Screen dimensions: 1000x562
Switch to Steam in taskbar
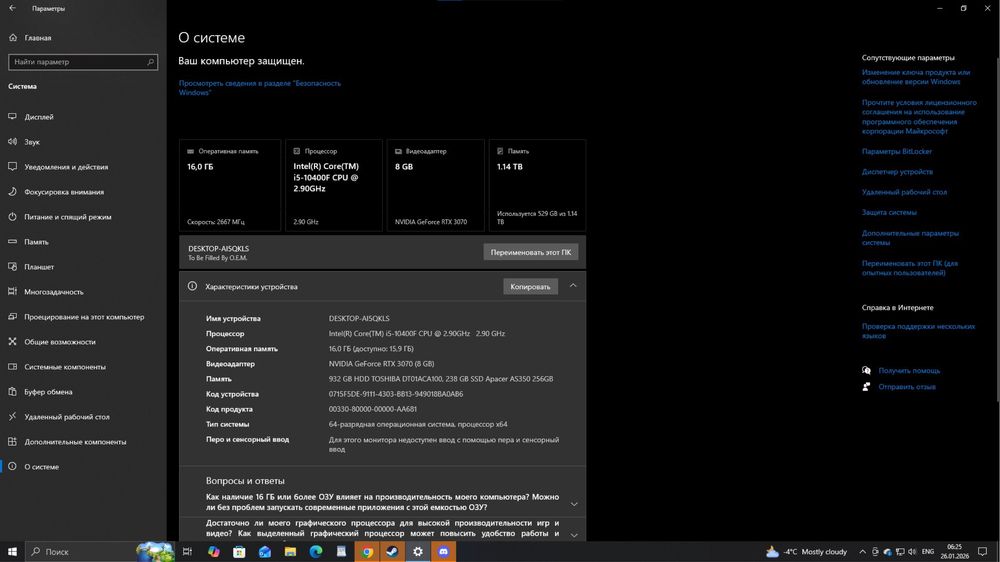(392, 551)
